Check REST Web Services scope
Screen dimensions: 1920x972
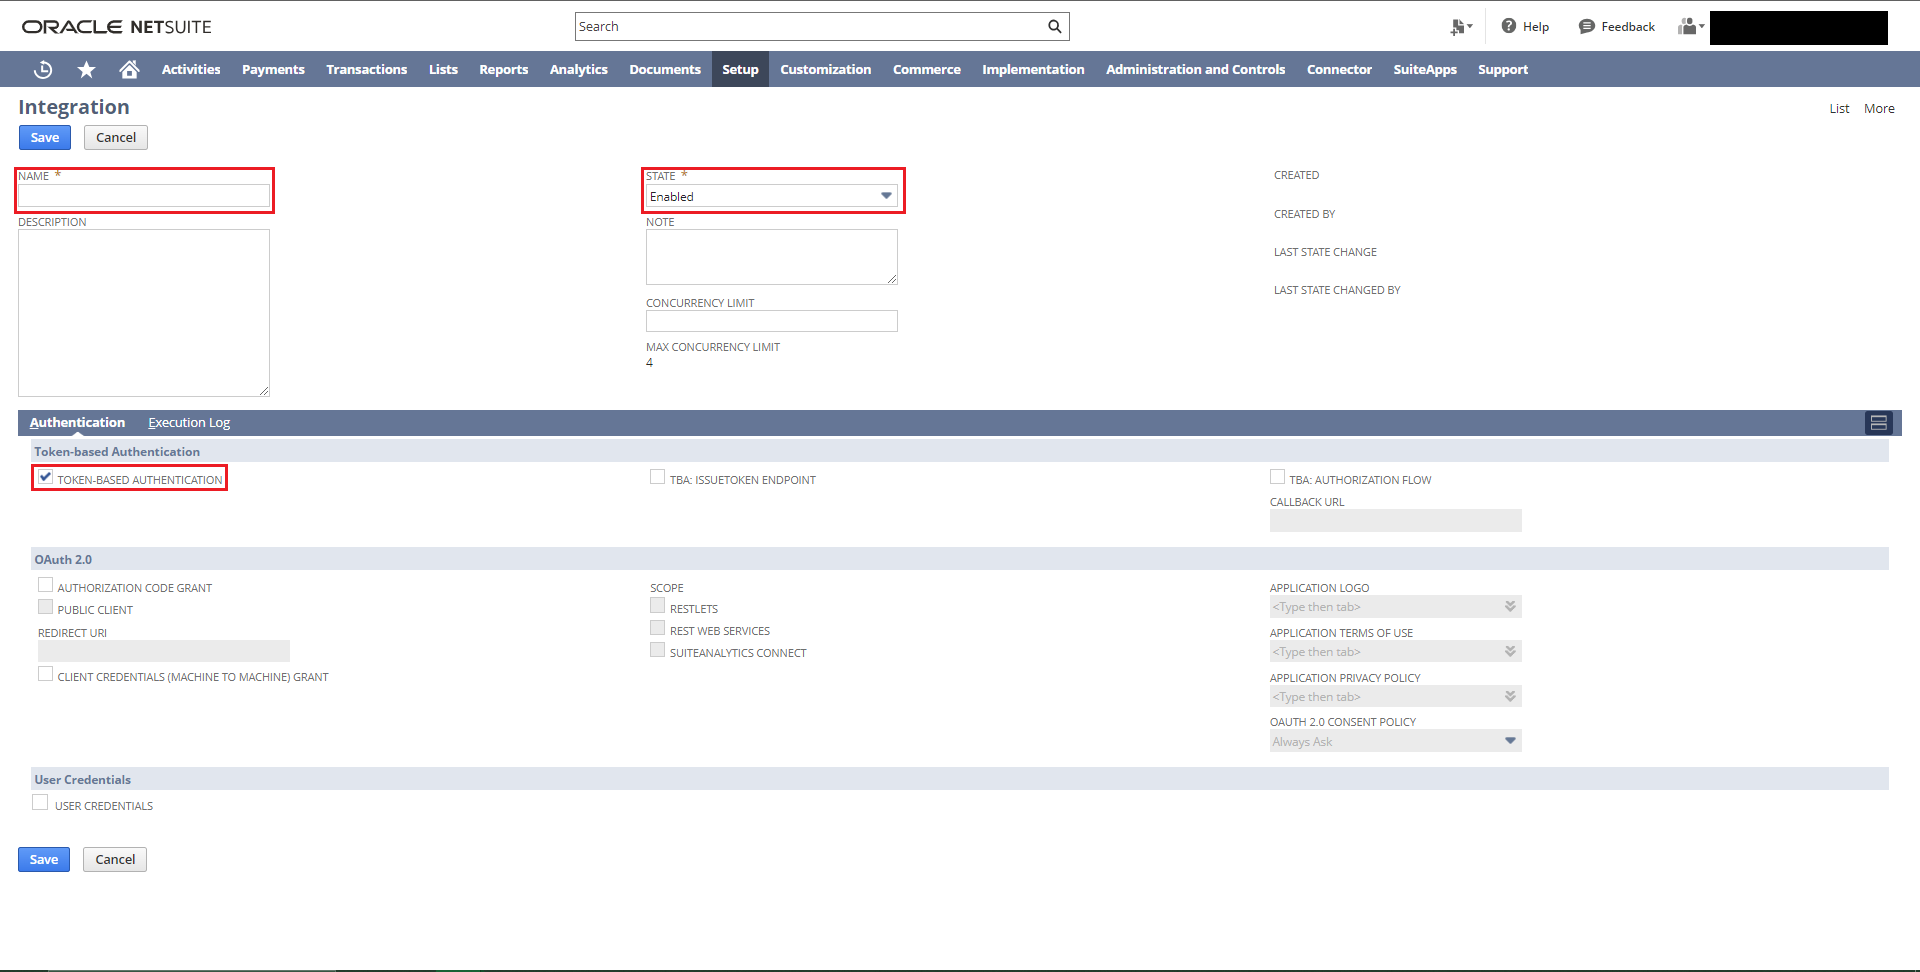click(657, 629)
